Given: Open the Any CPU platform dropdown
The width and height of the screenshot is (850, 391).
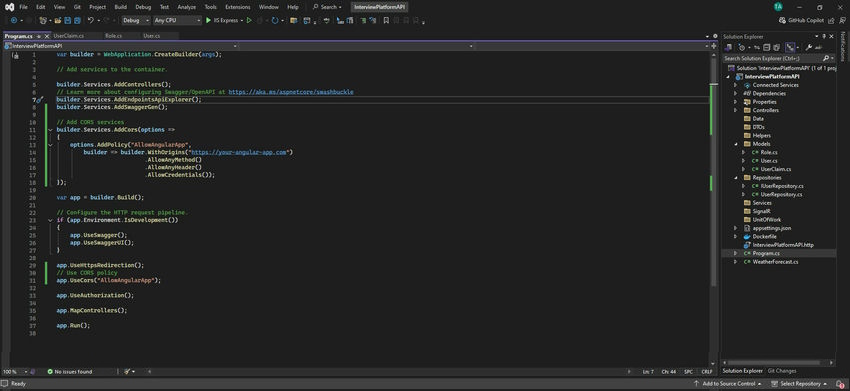Looking at the screenshot, I should (x=177, y=20).
